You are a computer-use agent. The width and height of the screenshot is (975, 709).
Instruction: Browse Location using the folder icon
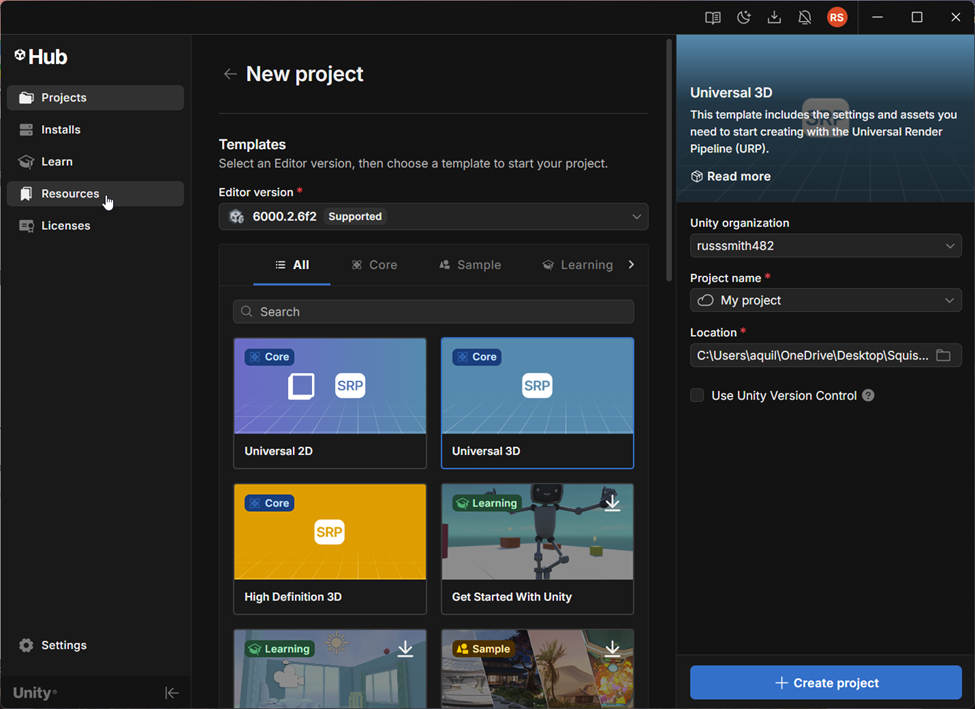[x=943, y=355]
